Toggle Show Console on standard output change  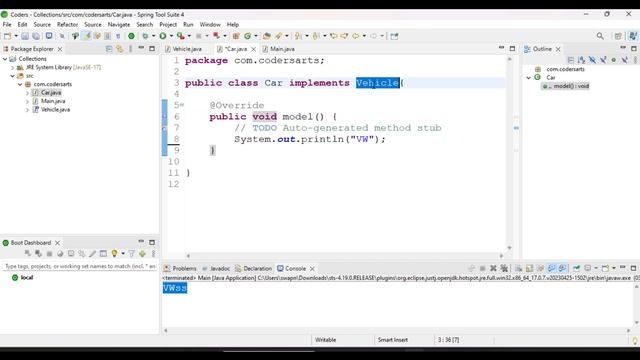click(551, 268)
